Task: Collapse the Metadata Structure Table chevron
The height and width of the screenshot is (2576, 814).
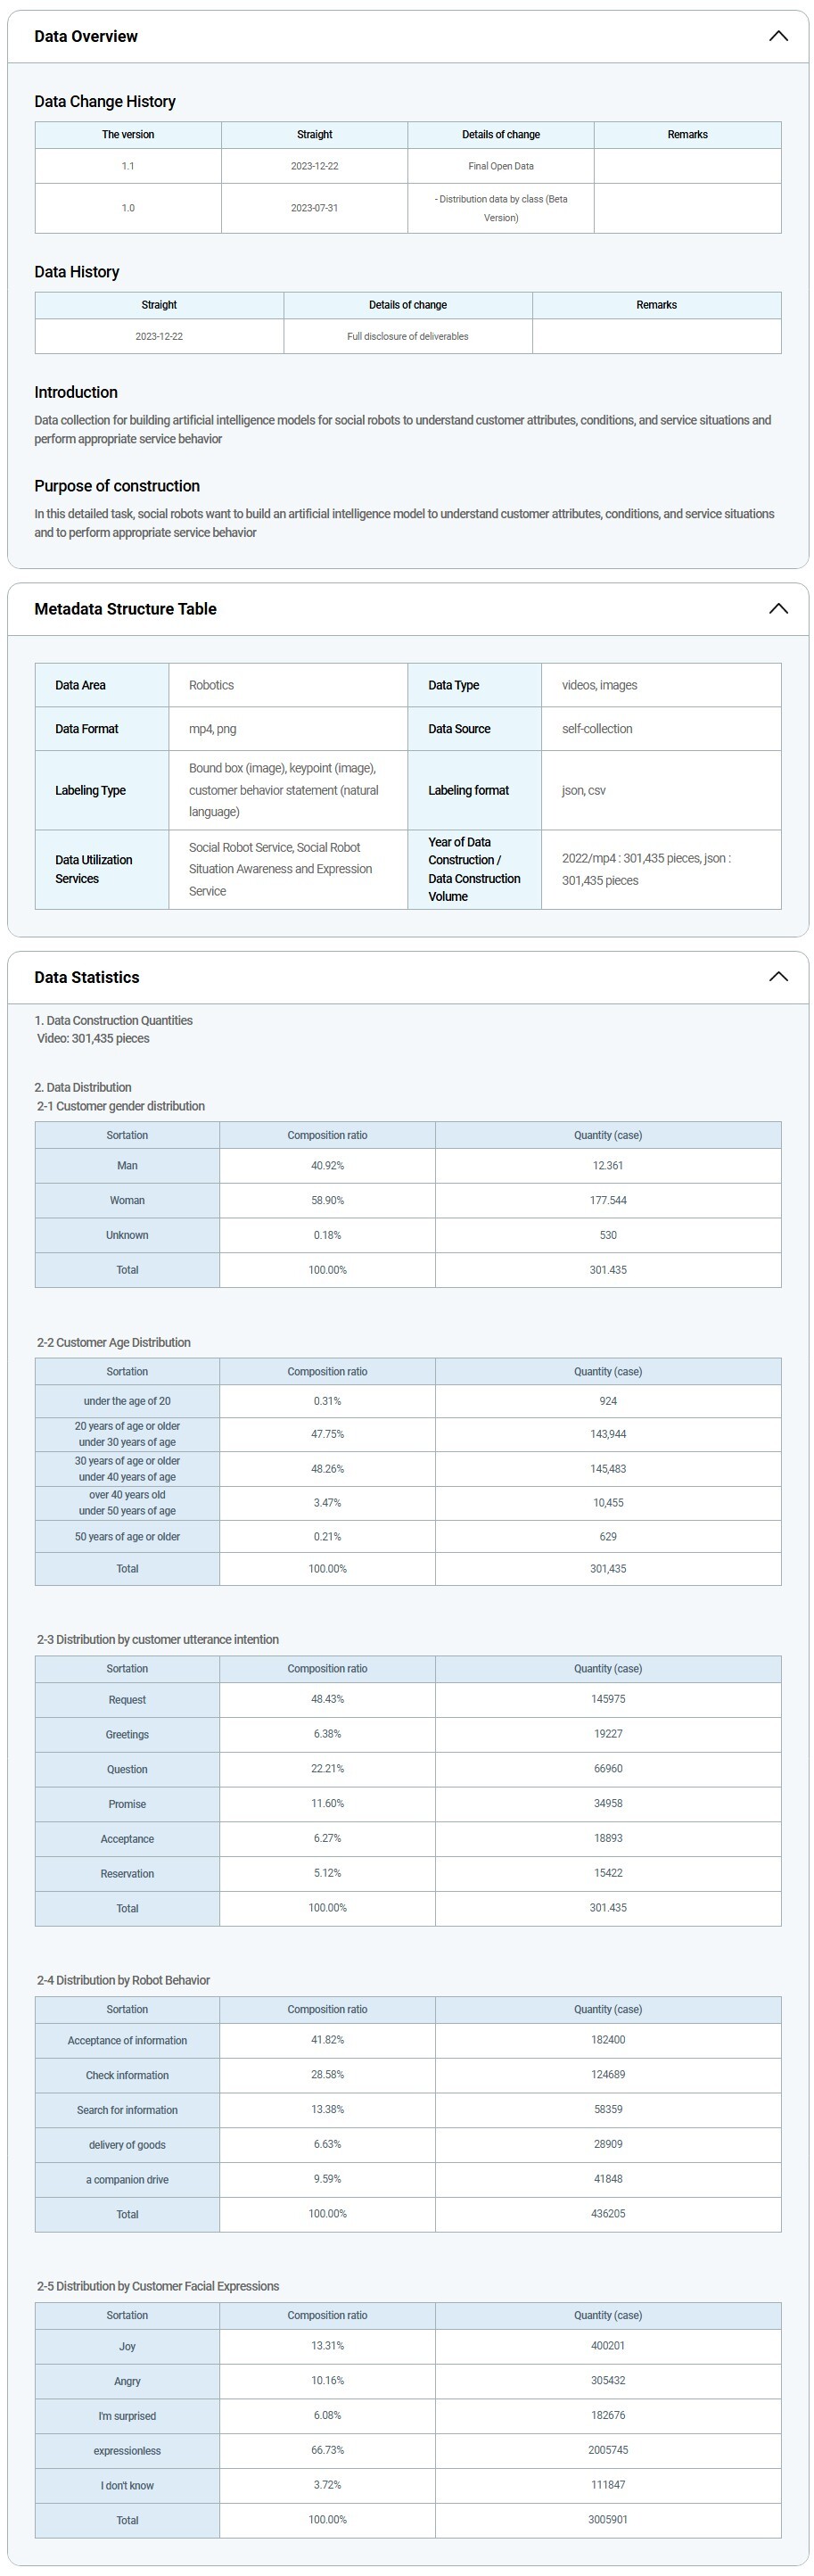Action: point(777,609)
